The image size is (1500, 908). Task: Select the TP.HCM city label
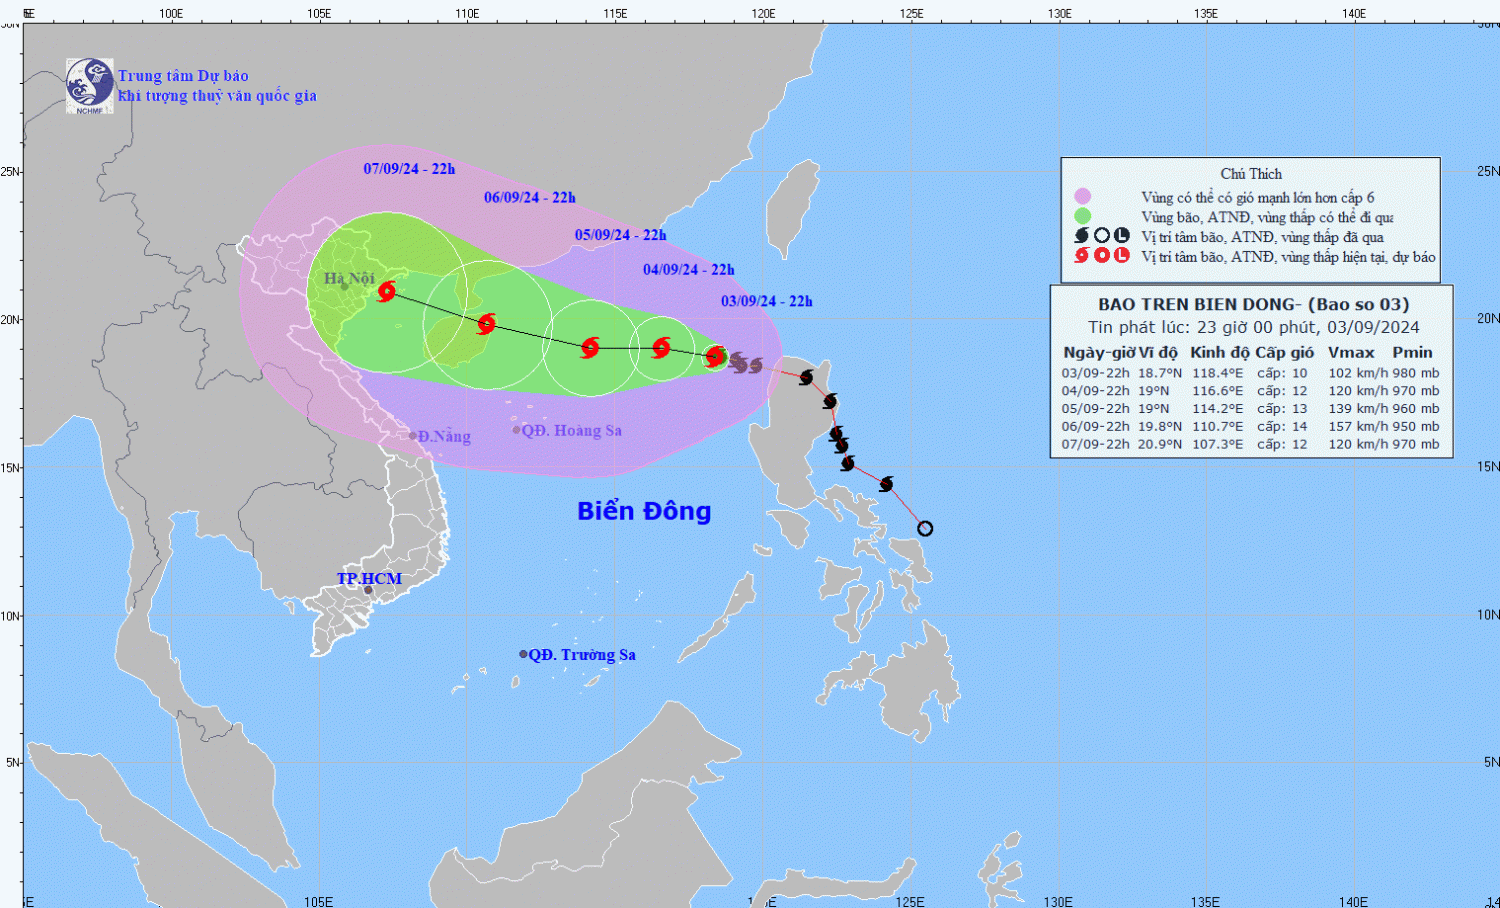[x=369, y=578]
